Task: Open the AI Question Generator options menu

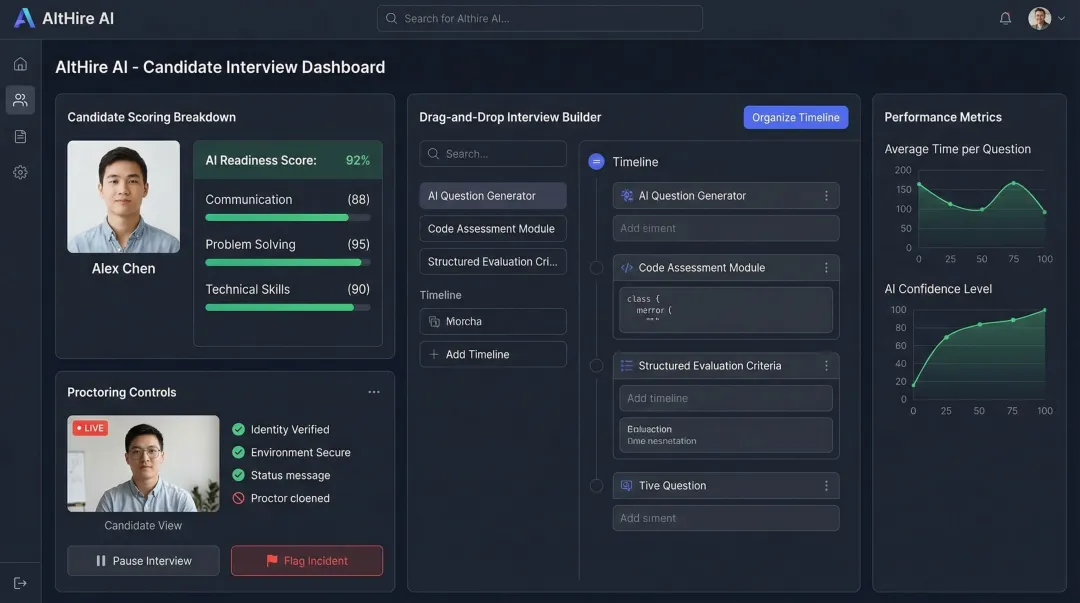Action: coord(827,195)
